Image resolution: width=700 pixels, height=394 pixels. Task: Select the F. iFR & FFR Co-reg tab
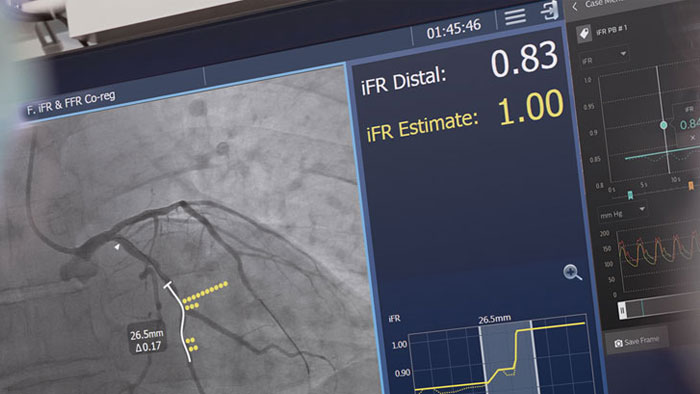[71, 103]
